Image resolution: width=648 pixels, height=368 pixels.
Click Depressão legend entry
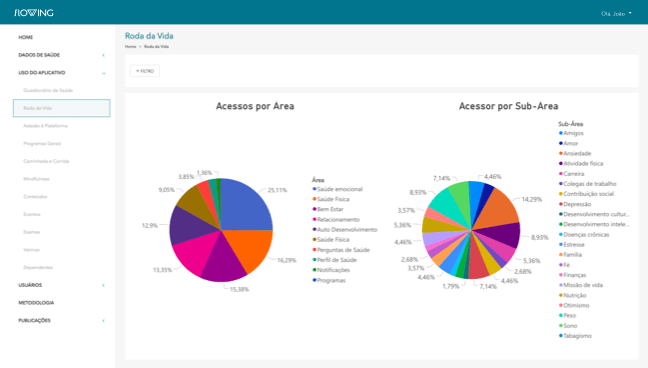click(575, 204)
